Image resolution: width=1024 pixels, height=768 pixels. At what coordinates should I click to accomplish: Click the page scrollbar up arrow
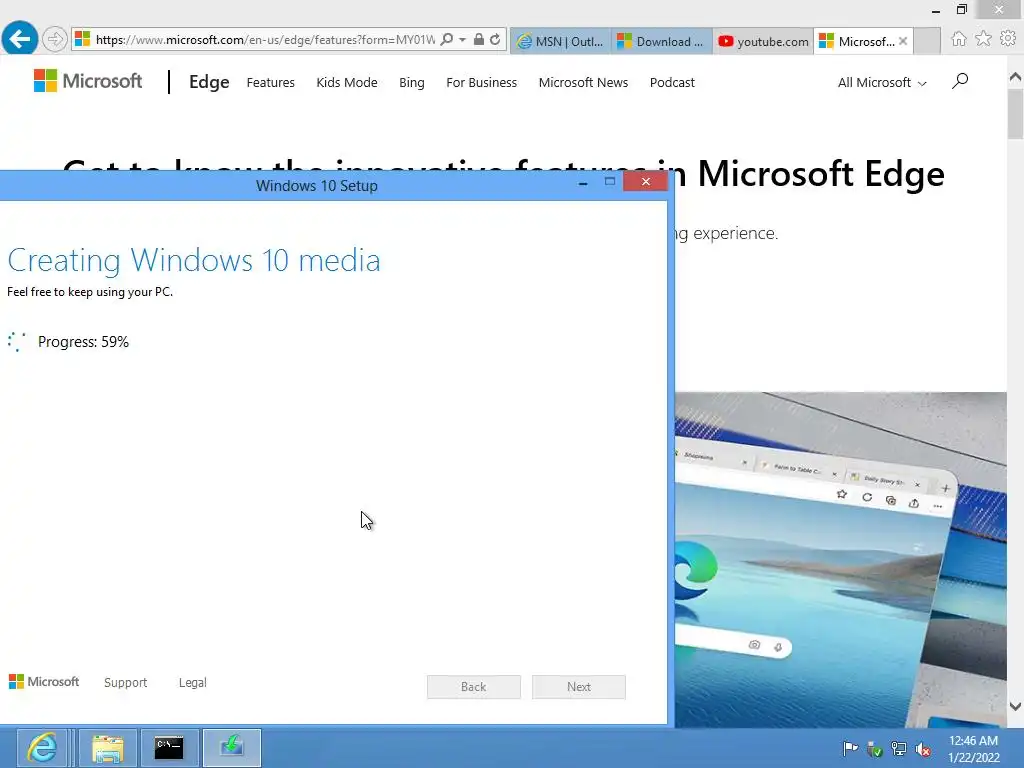pos(1015,77)
